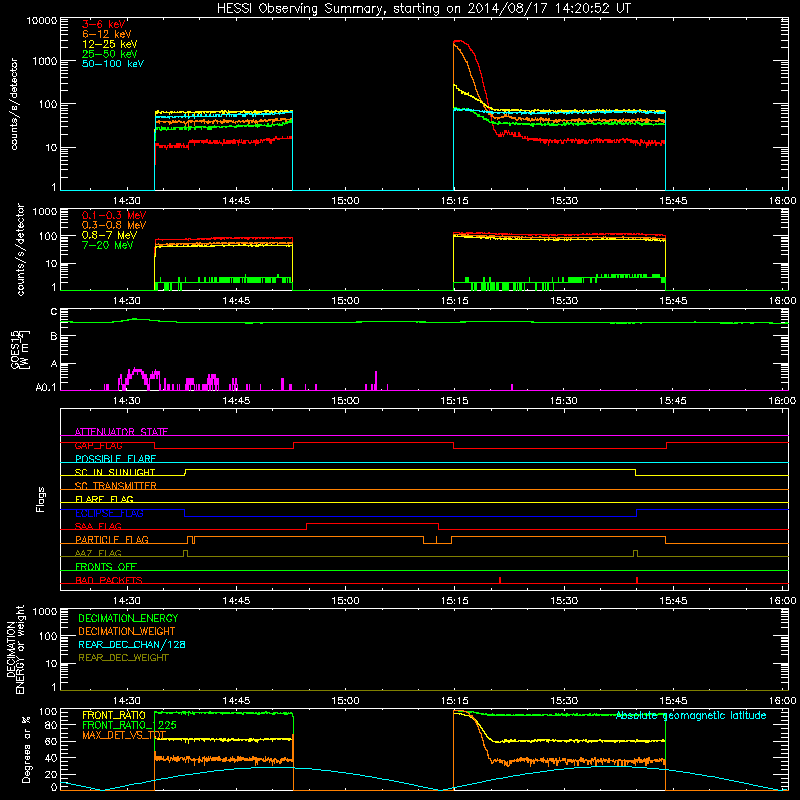This screenshot has width=800, height=800.
Task: Click the DECIMATION_WEIGHT legend entry
Action: tap(127, 631)
